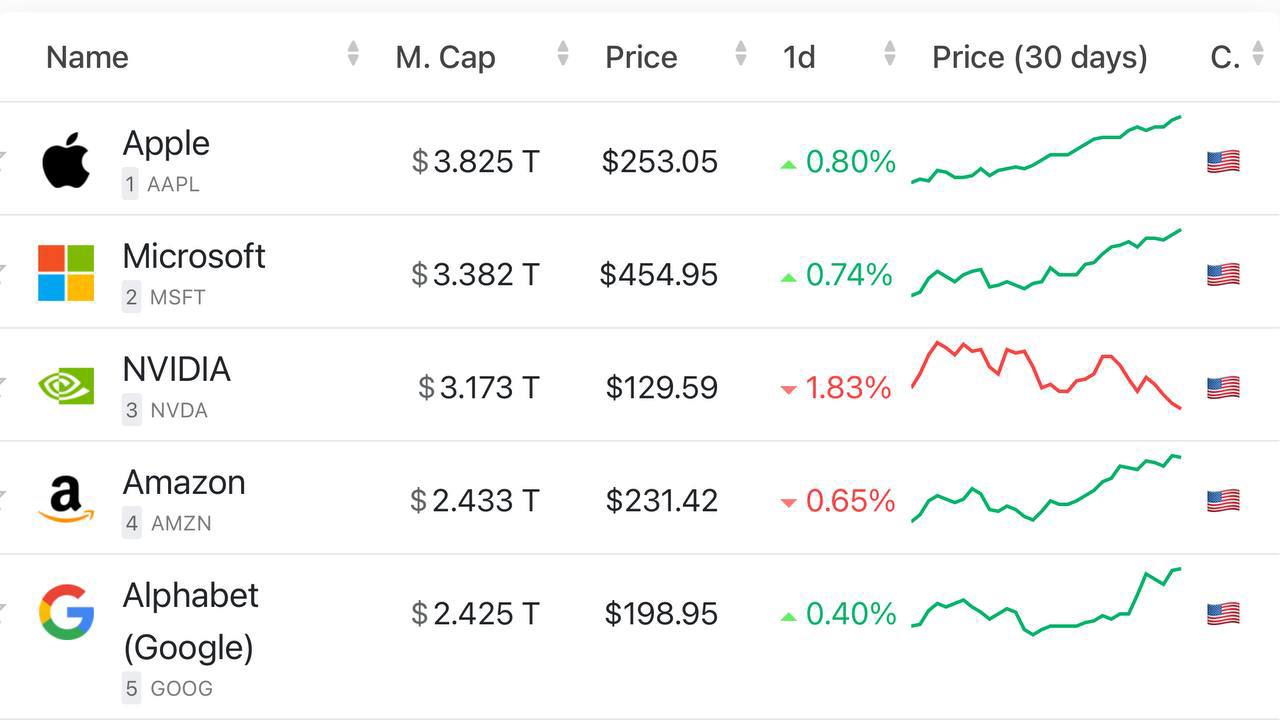Click Amazon's green 30-day price chart
This screenshot has width=1280, height=720.
pos(1046,489)
